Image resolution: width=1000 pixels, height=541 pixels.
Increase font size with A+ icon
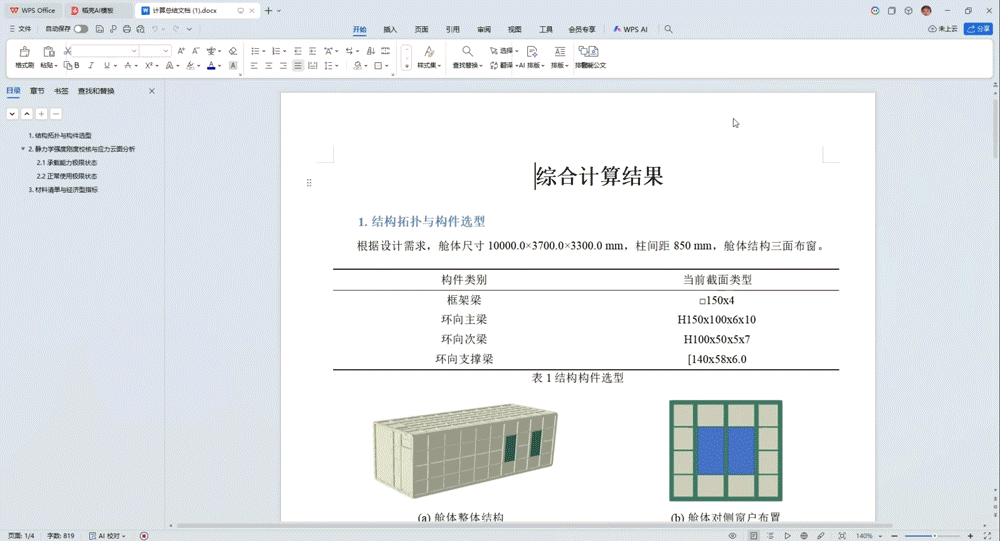181,51
